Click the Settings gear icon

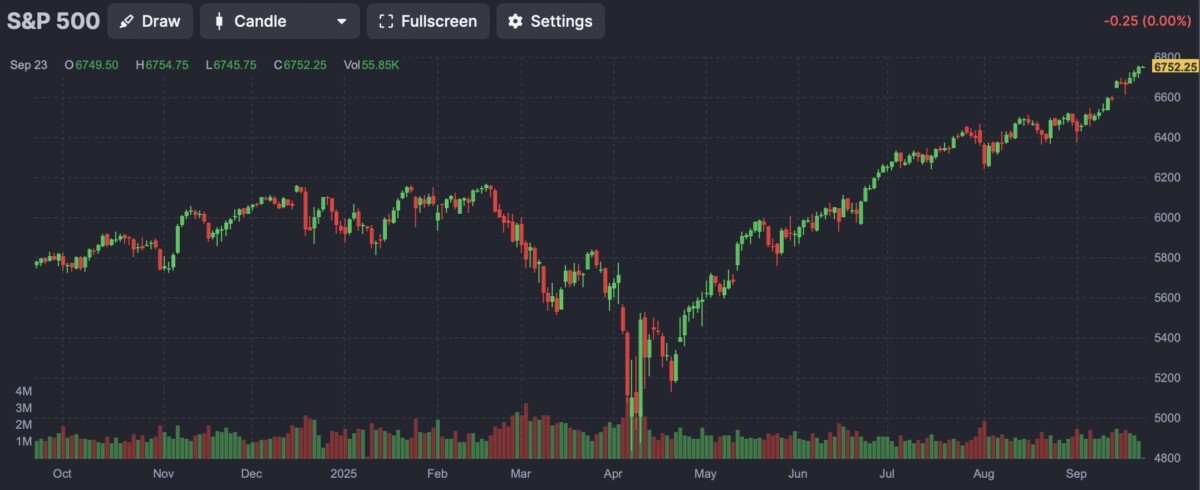[516, 21]
